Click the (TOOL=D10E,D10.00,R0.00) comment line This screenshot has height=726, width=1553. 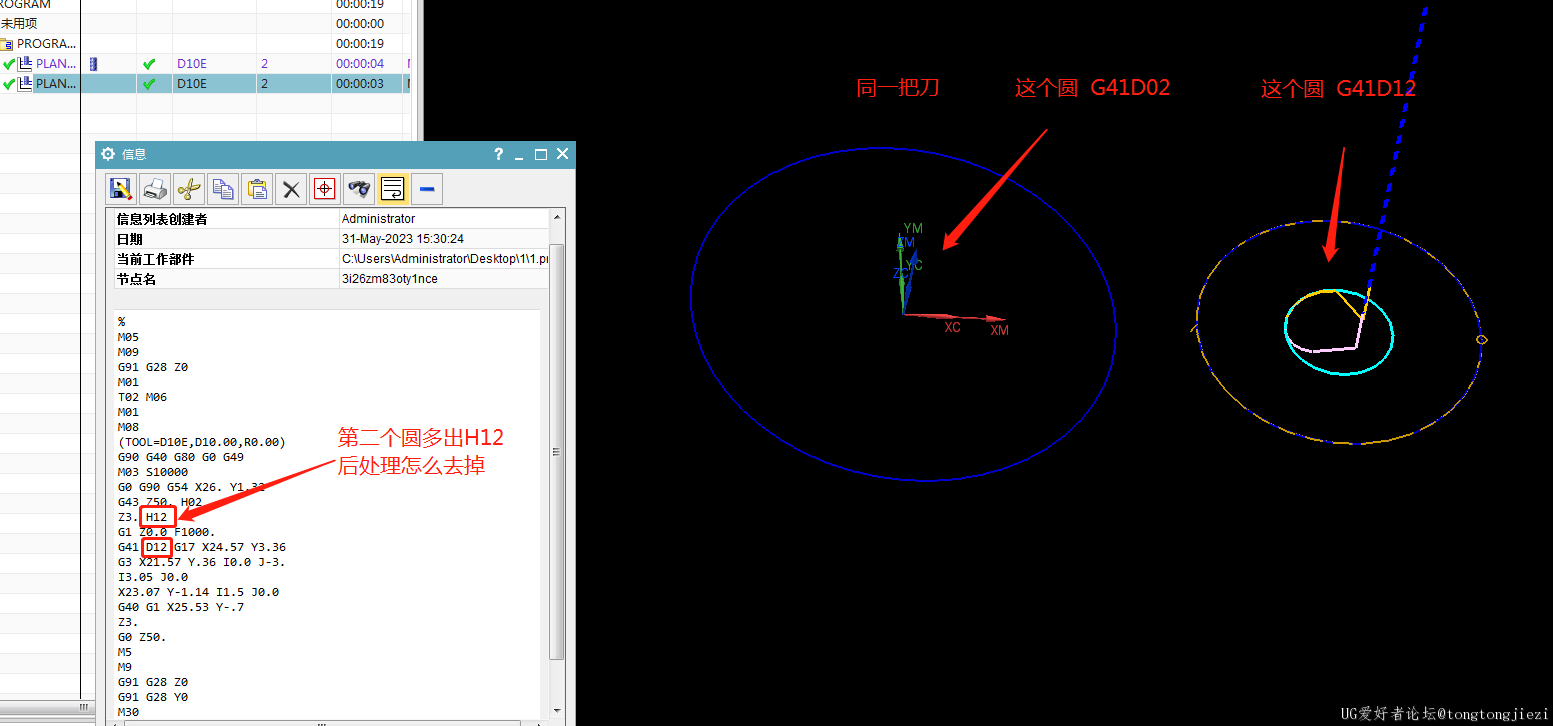click(x=201, y=442)
